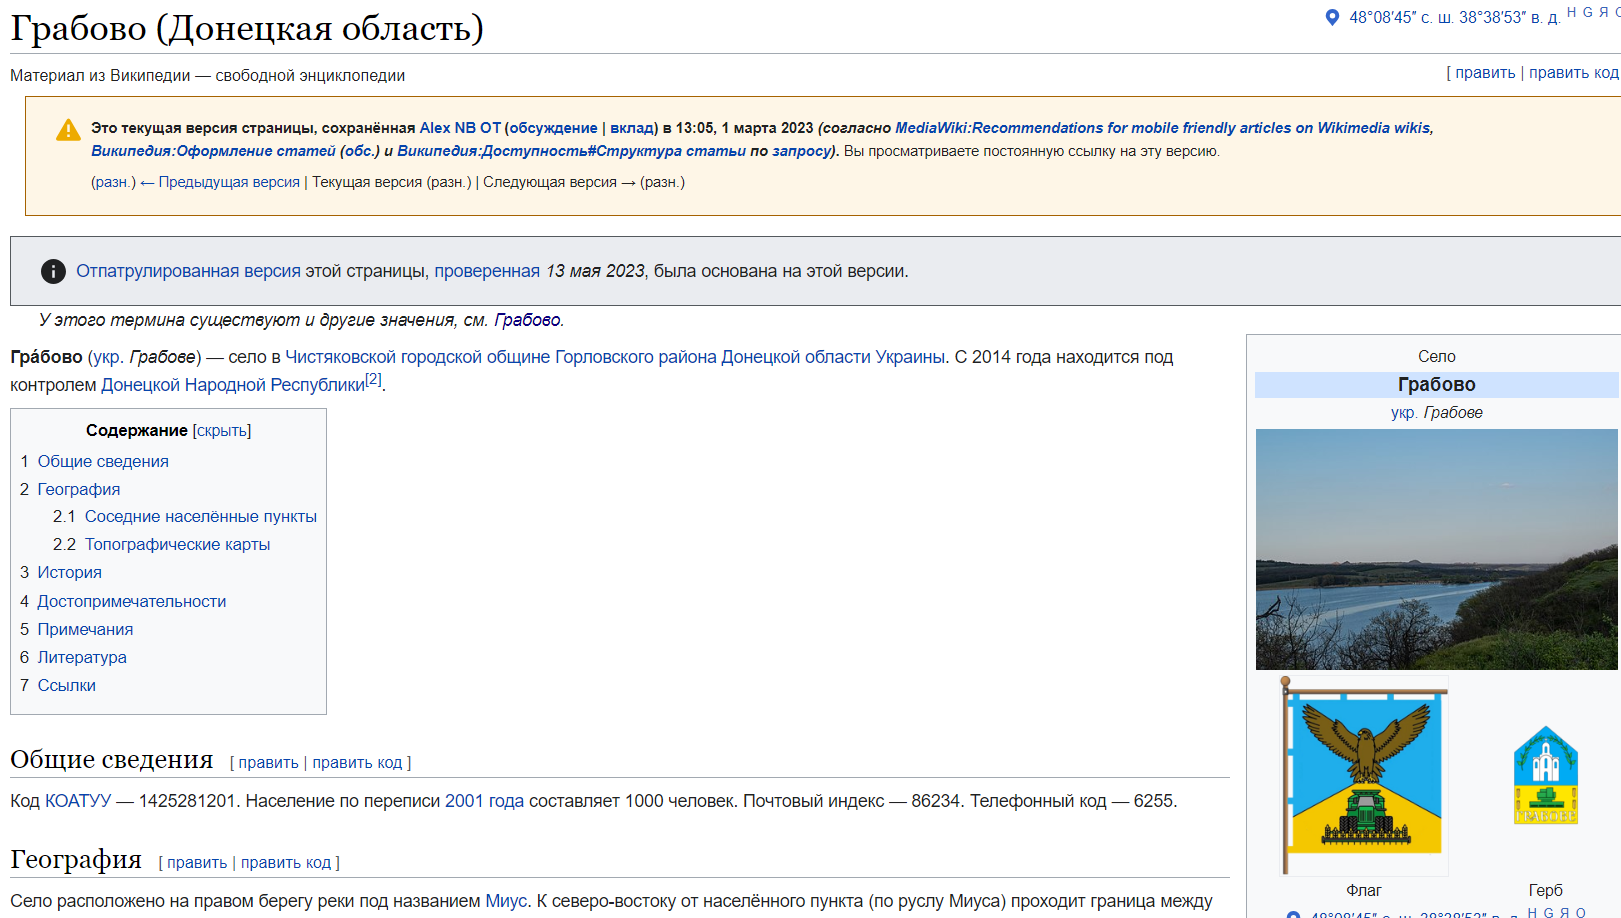Open Википедия:Оформление статей link
Viewport: 1621px width, 918px height.
214,151
